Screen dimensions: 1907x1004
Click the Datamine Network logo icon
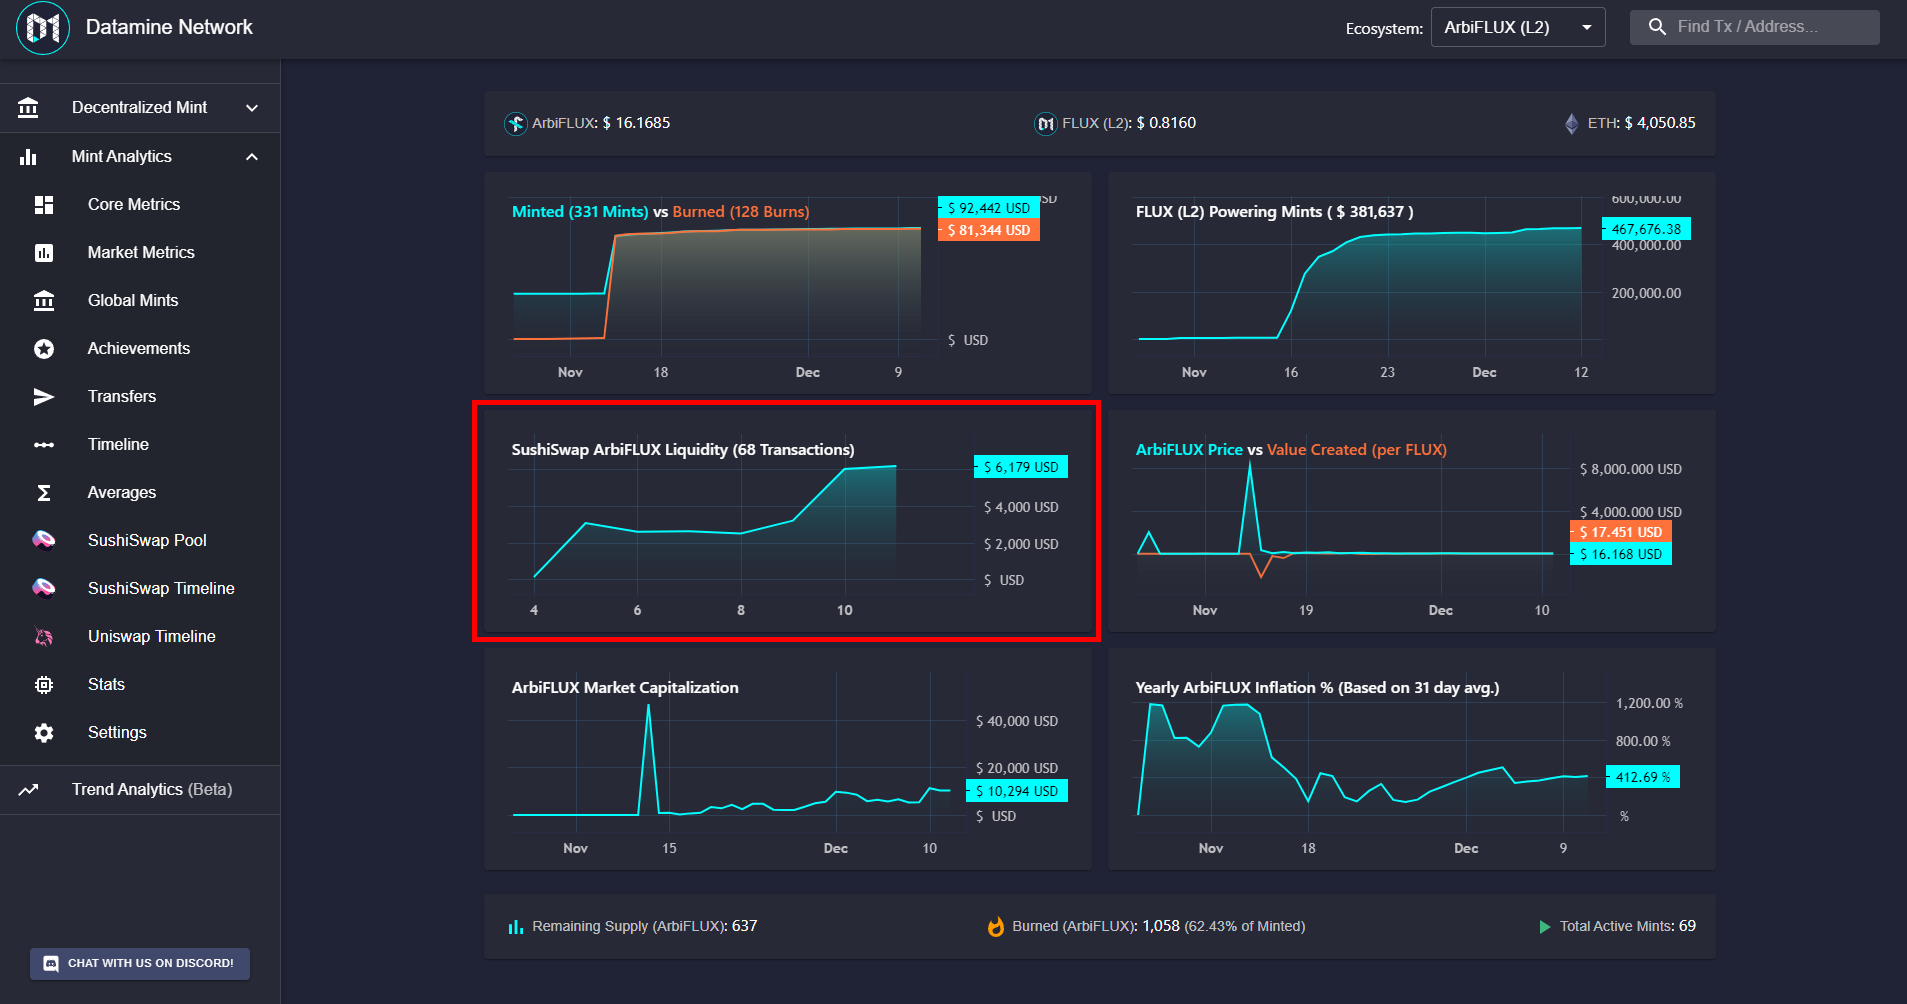pyautogui.click(x=43, y=28)
